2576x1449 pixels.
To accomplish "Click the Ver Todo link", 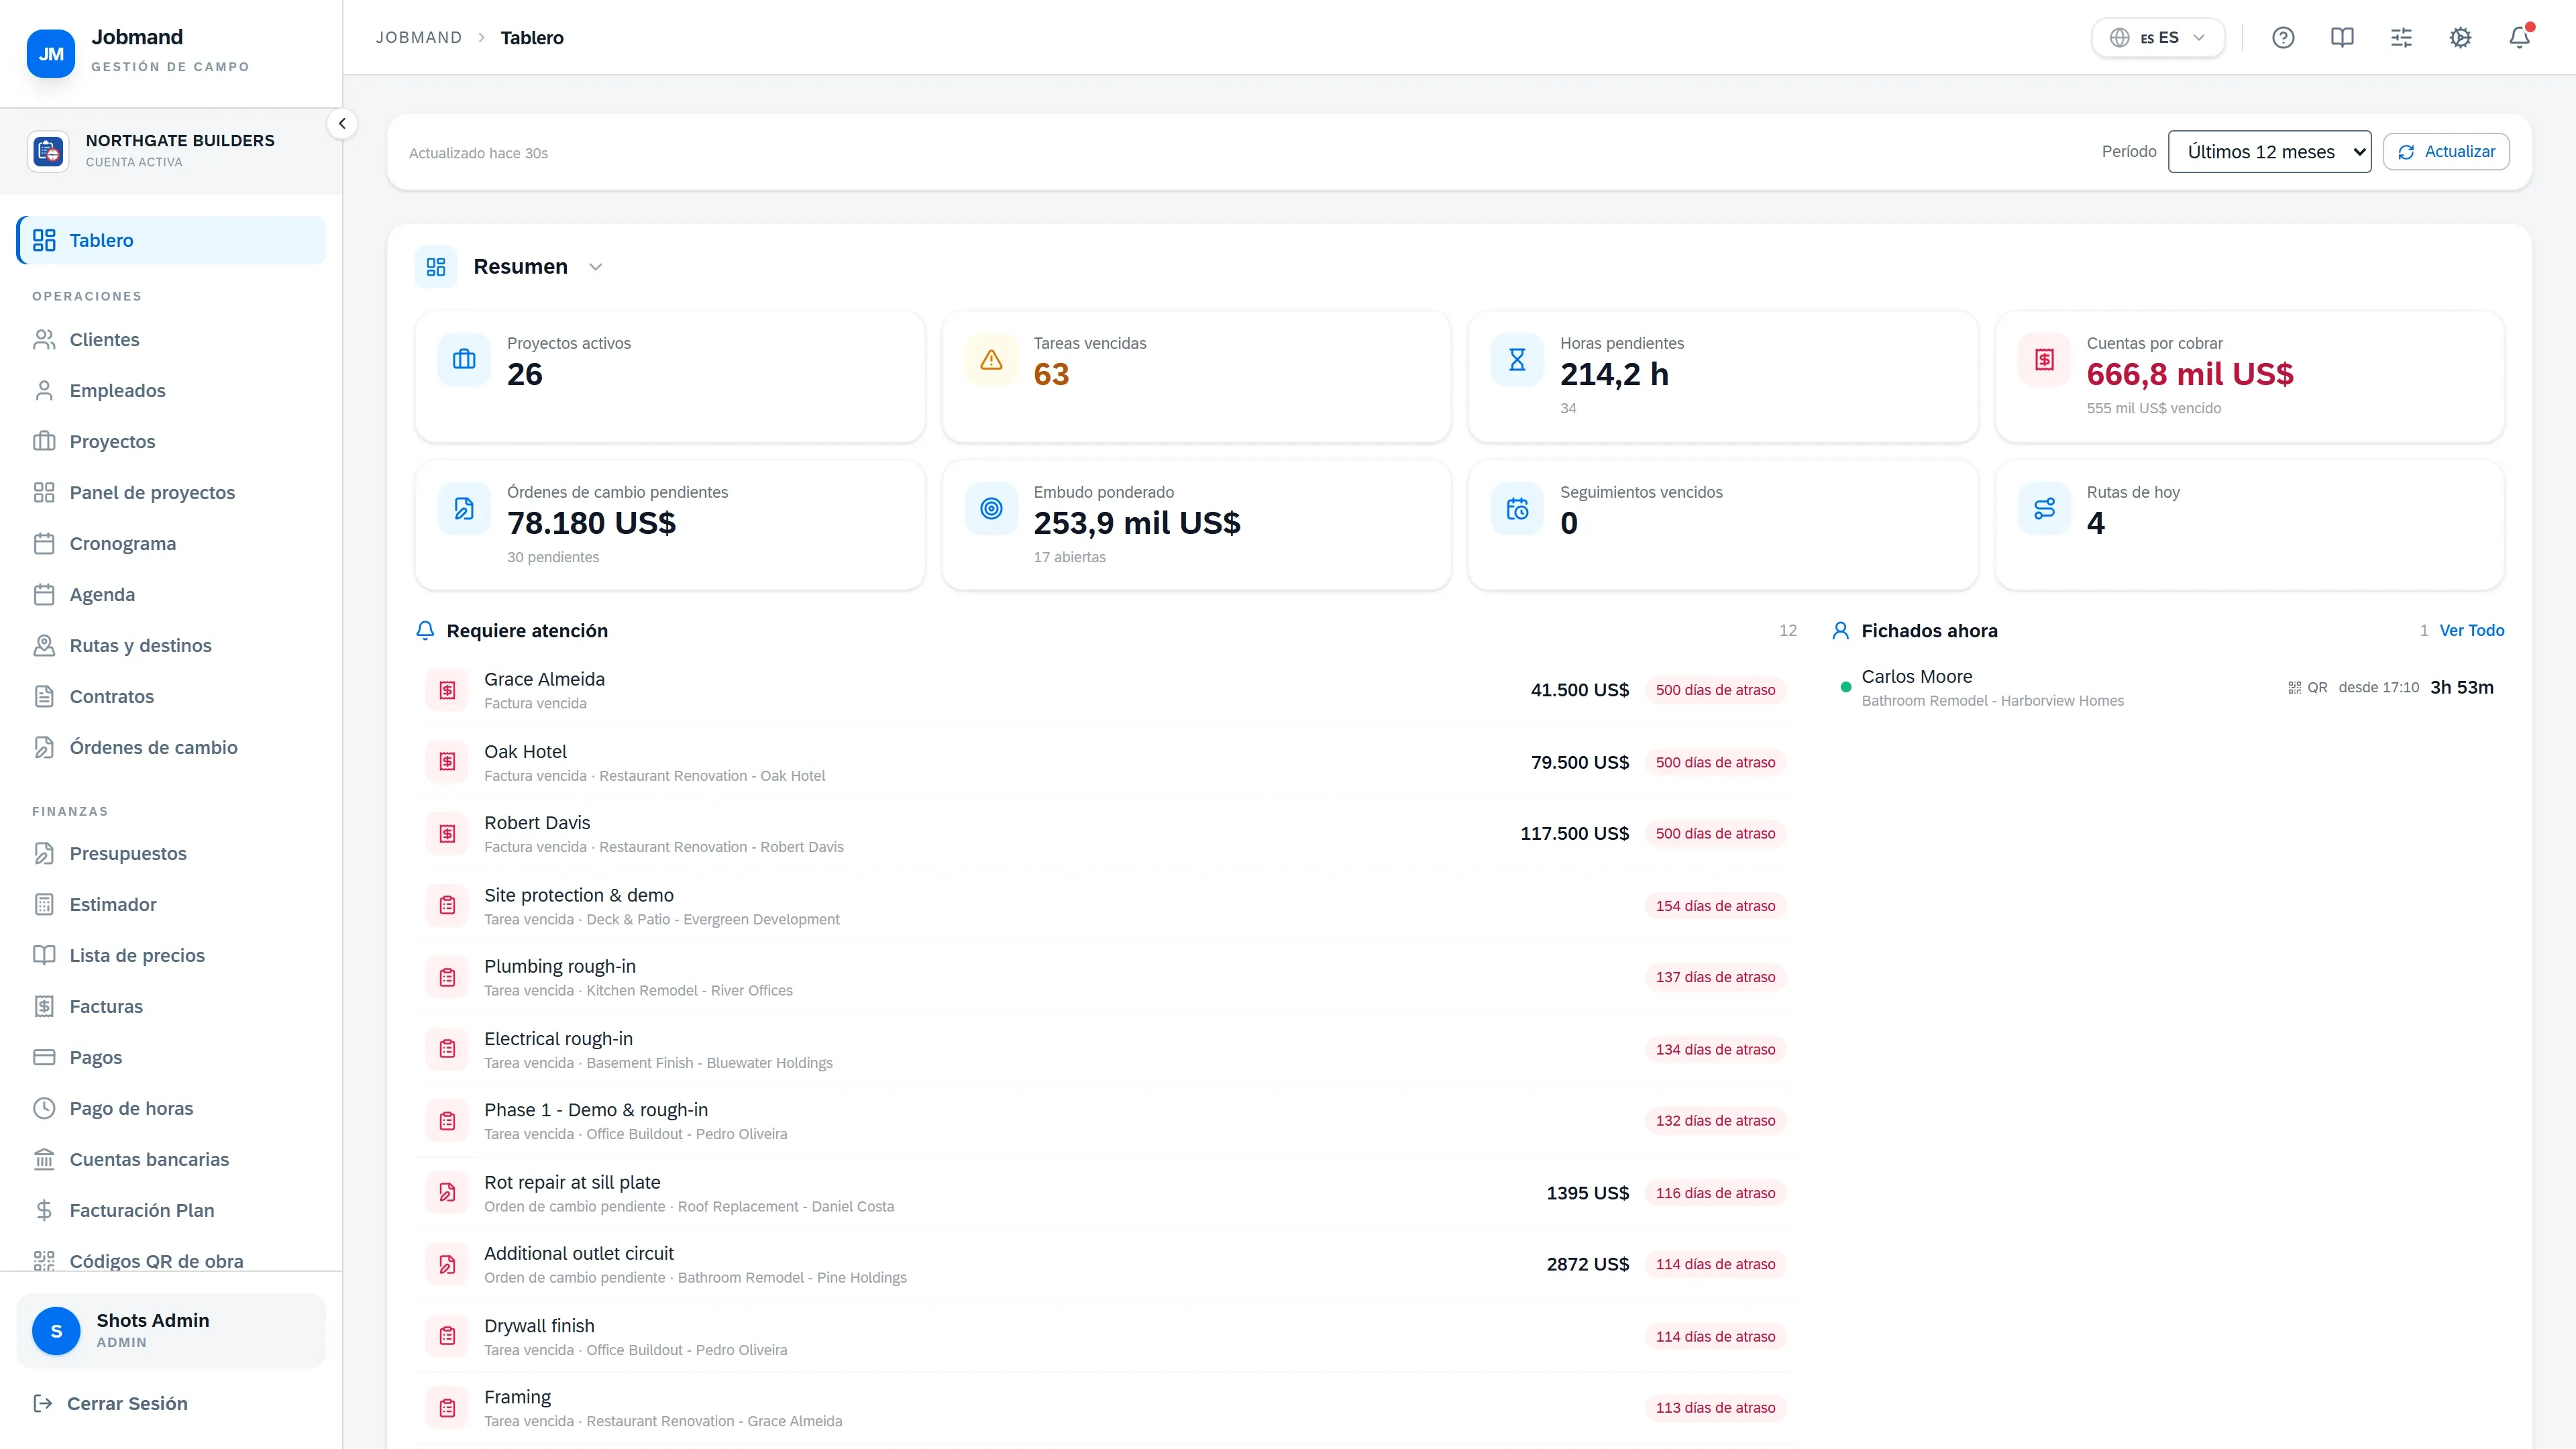I will pyautogui.click(x=2472, y=630).
